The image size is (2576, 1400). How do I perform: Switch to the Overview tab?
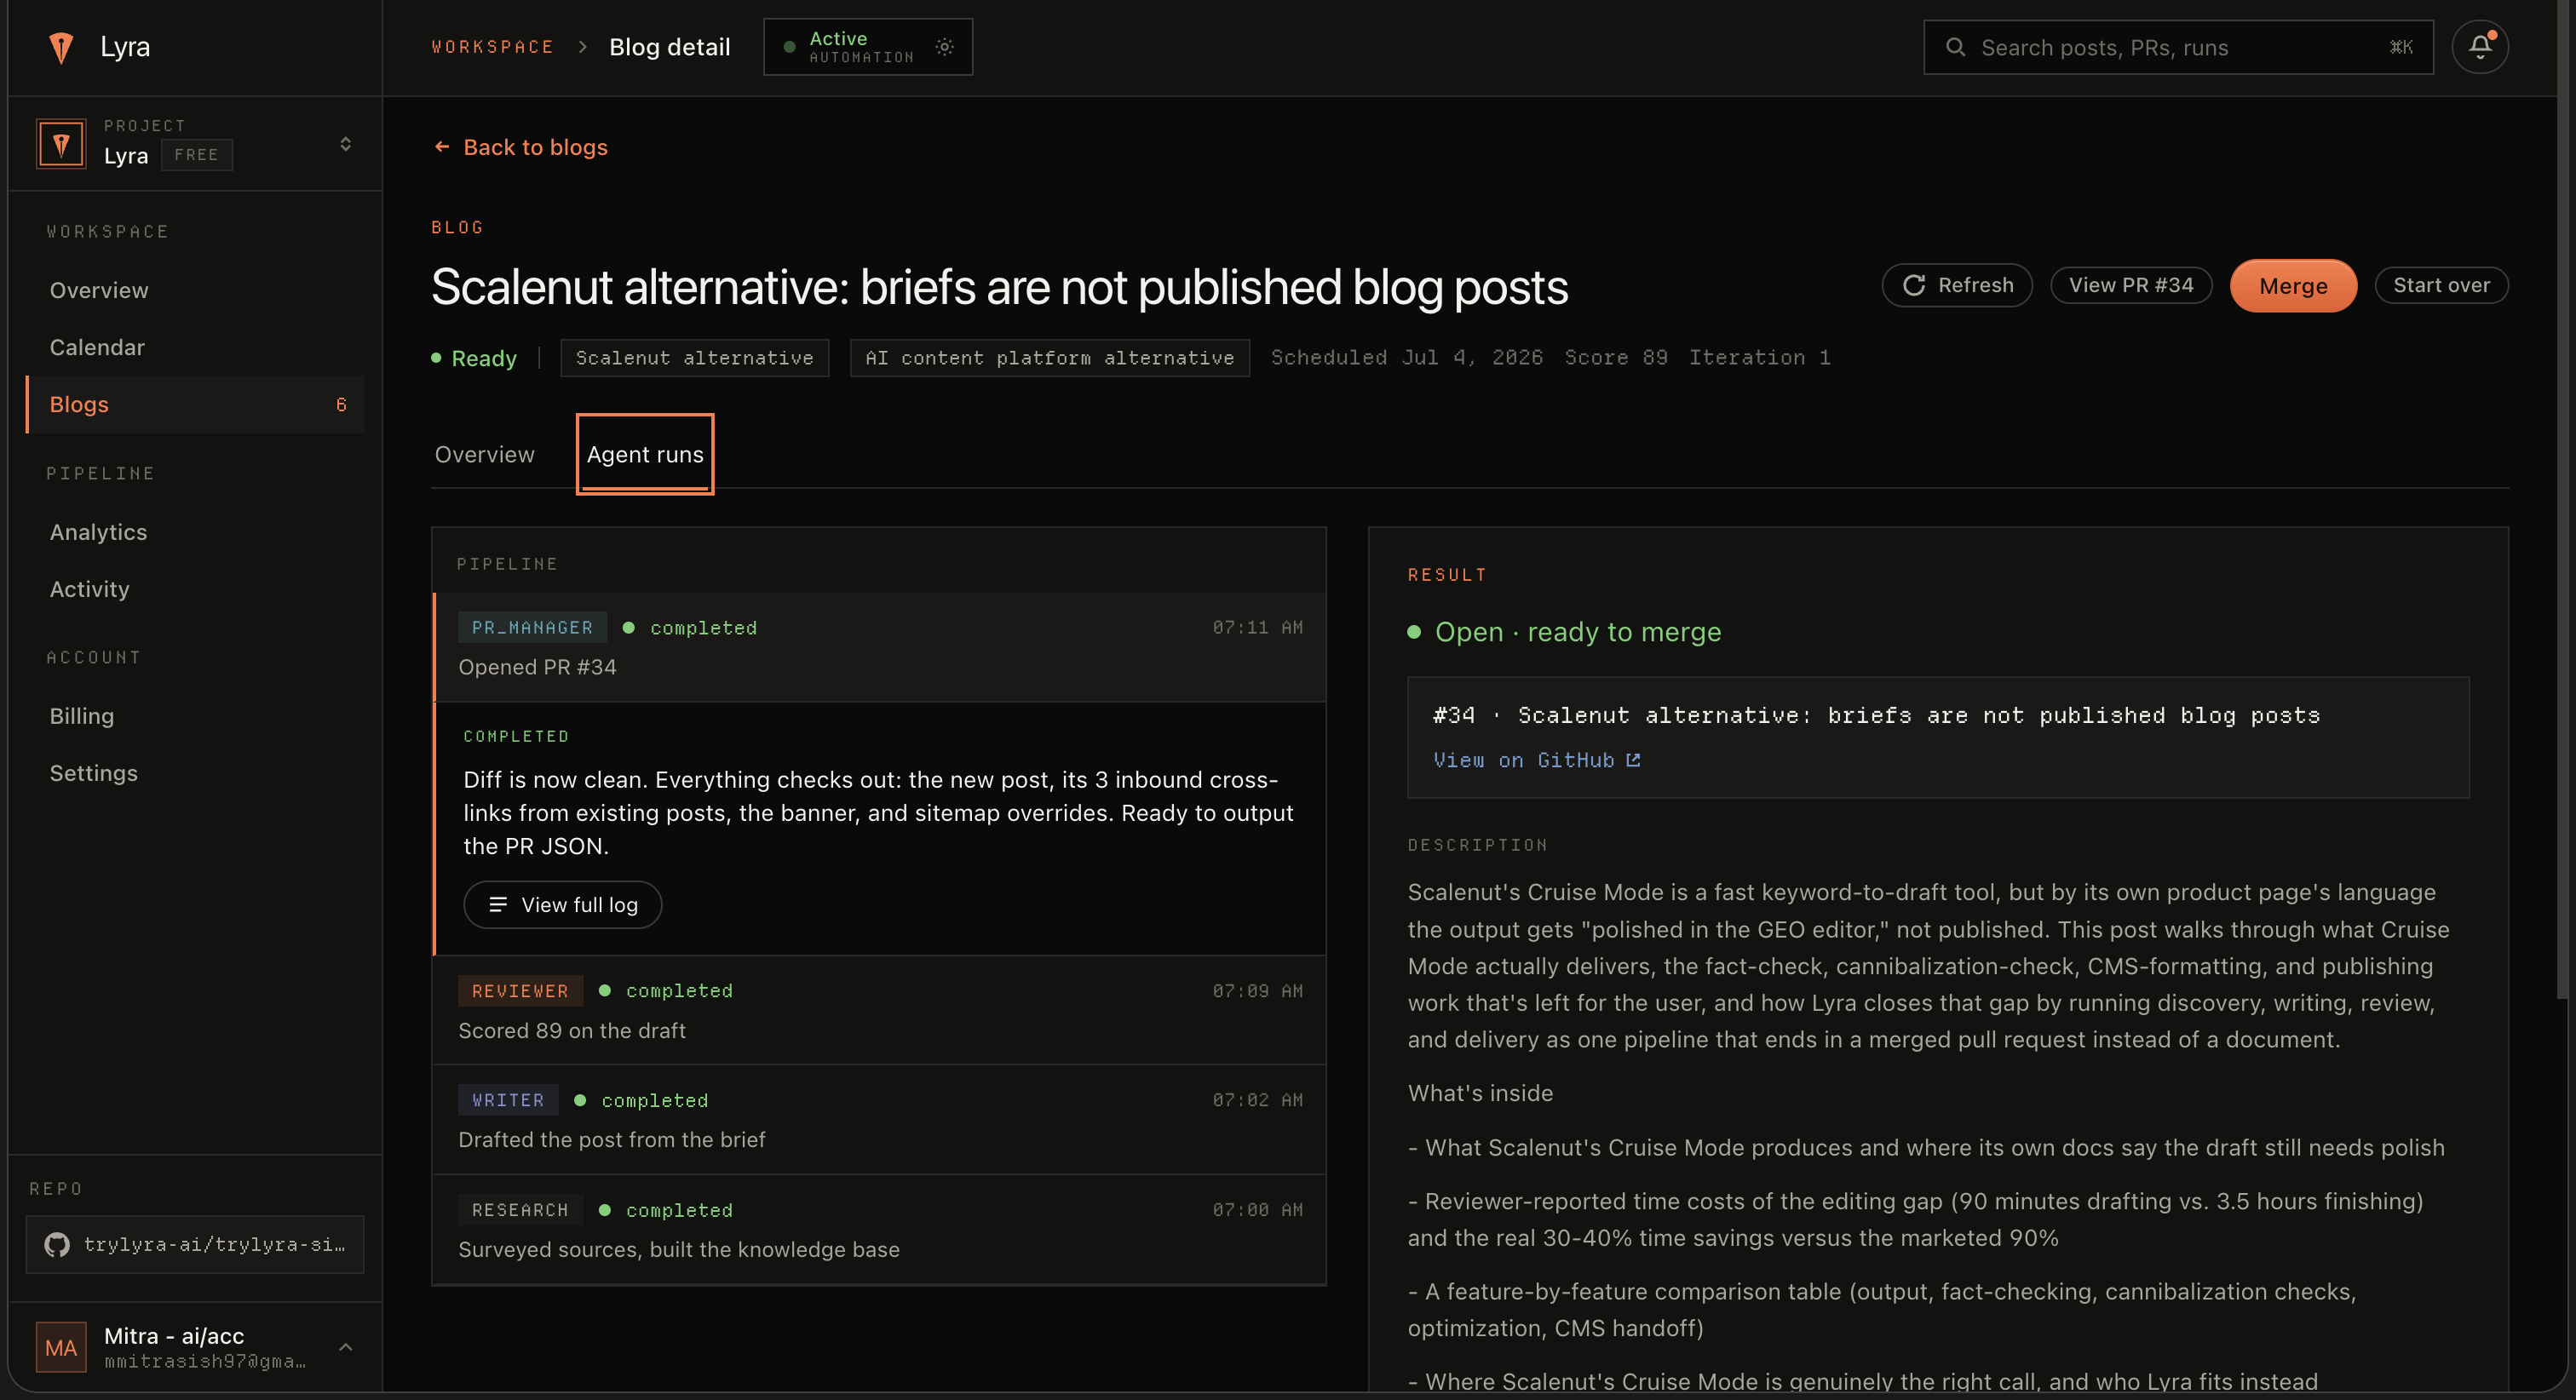pyautogui.click(x=484, y=454)
